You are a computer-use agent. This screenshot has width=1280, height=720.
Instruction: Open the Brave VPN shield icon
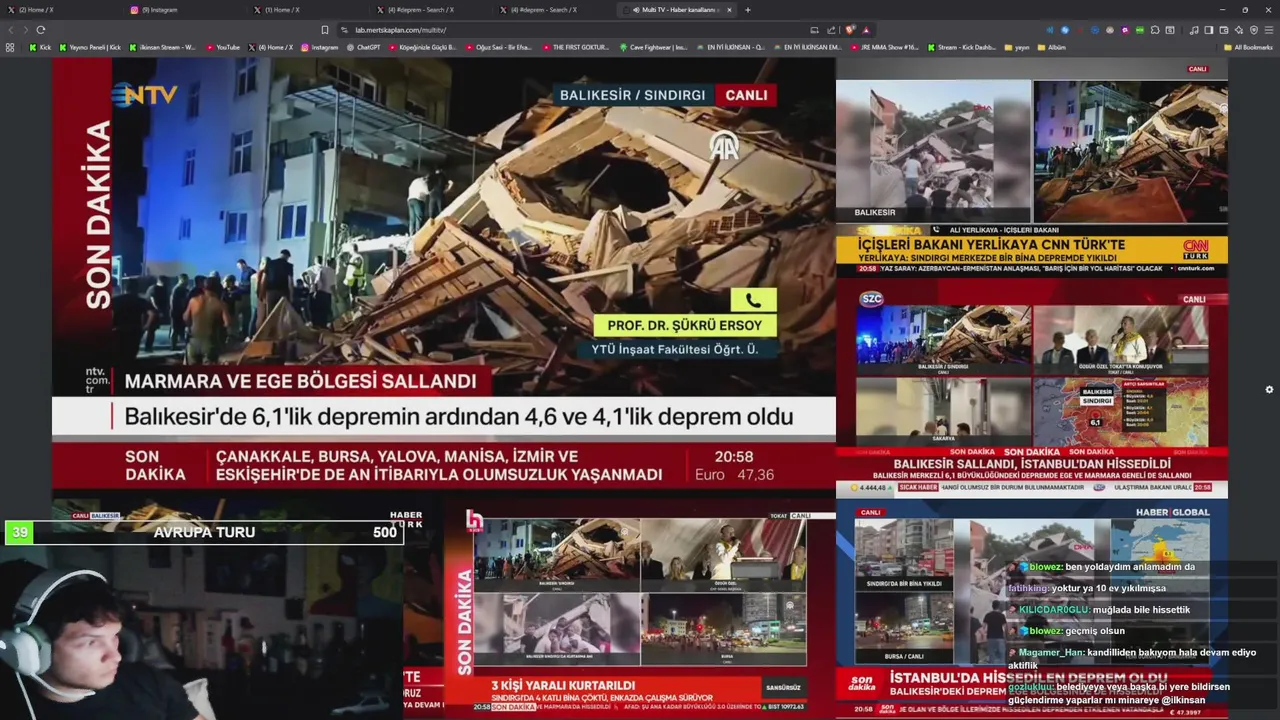1254,30
